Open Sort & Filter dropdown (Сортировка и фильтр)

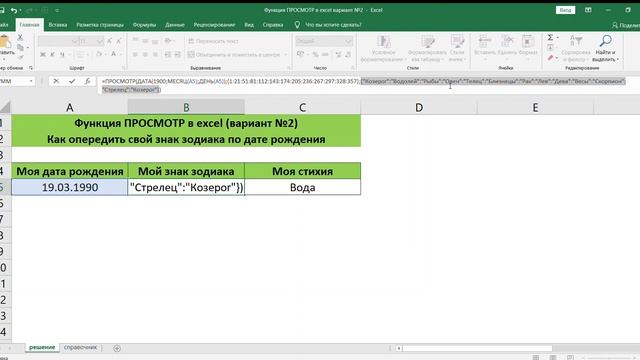[576, 49]
